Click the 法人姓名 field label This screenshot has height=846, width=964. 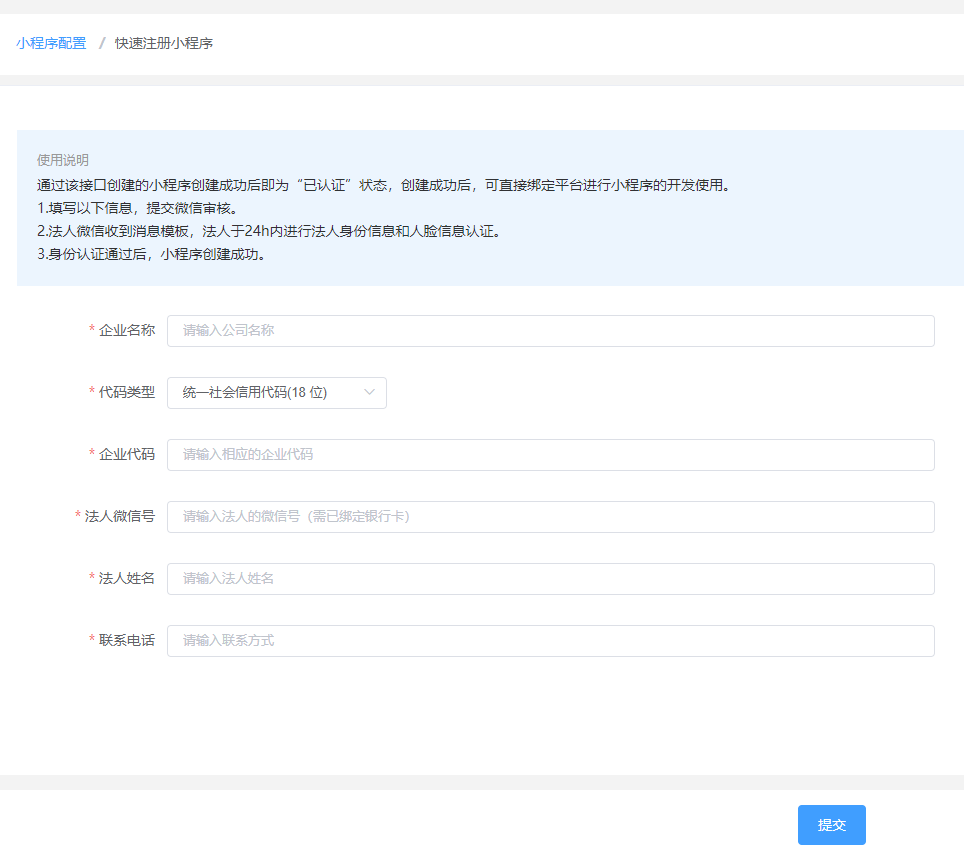(126, 579)
